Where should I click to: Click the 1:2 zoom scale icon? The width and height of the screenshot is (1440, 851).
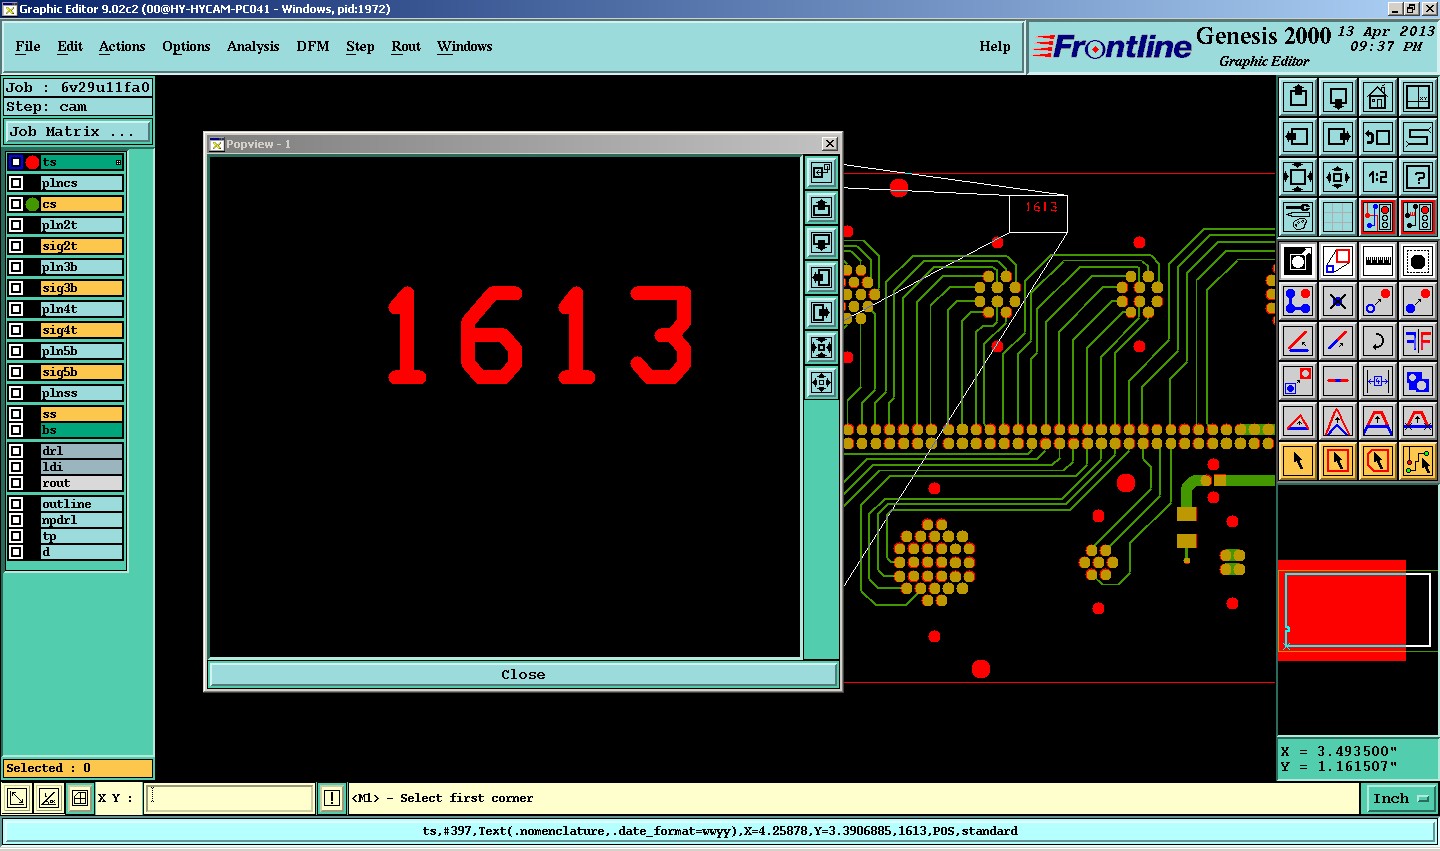pos(1377,177)
